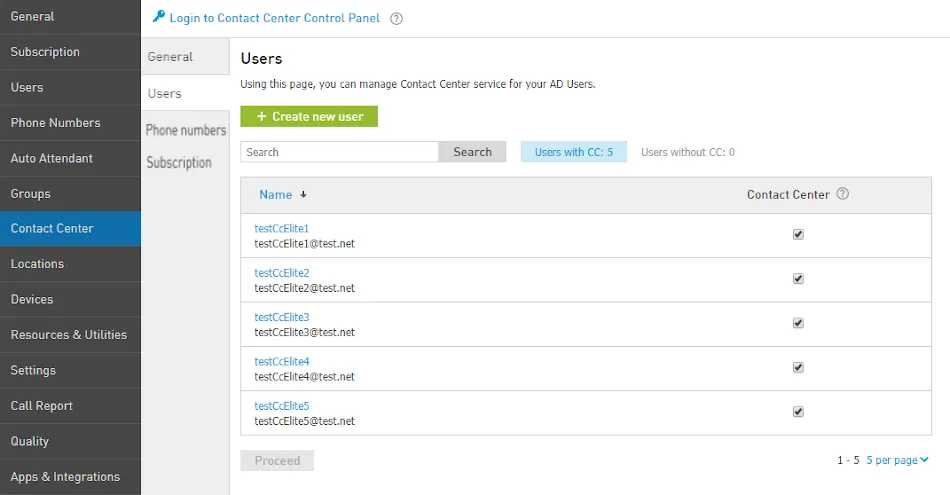Click the testCcElite1@test.net email text
This screenshot has height=495, width=950.
click(305, 244)
